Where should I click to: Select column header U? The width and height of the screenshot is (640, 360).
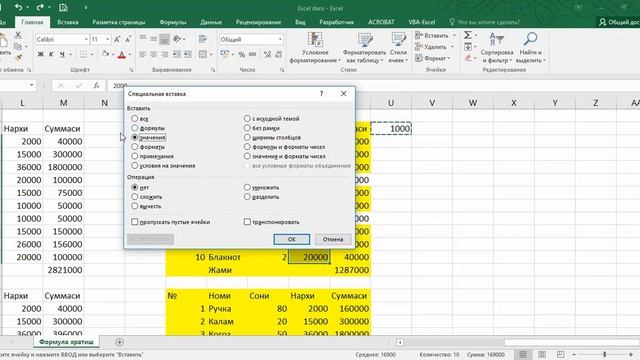pyautogui.click(x=391, y=103)
